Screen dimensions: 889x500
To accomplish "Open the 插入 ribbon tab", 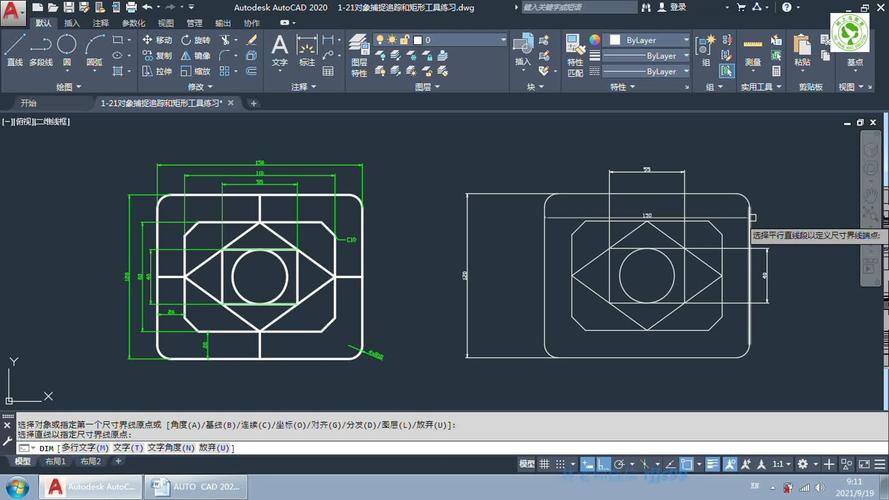I will point(72,23).
